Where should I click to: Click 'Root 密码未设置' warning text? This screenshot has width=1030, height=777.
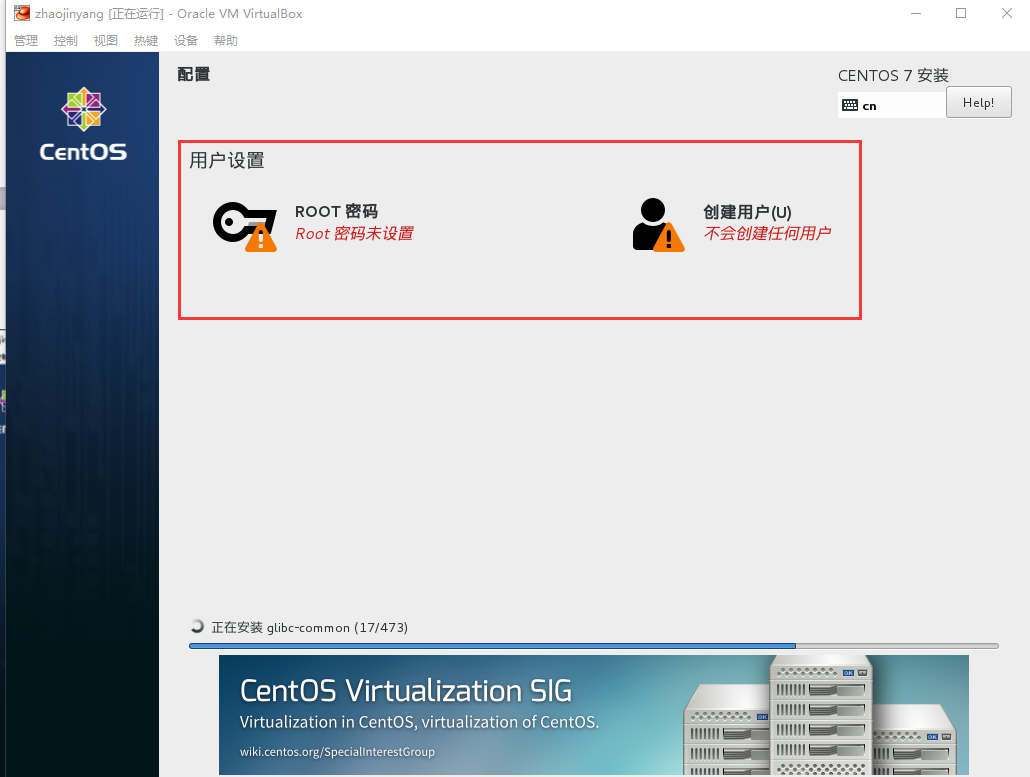[x=354, y=234]
